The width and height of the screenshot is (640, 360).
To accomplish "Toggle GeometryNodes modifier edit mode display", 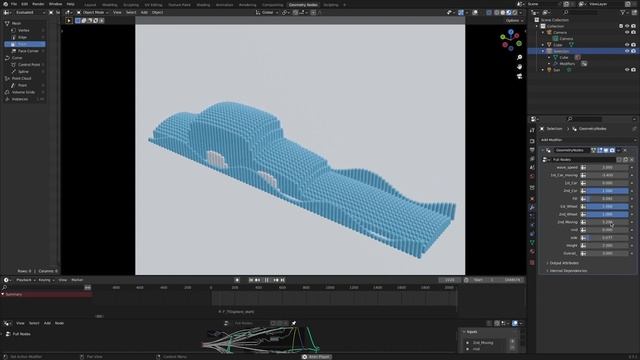I will pos(600,150).
